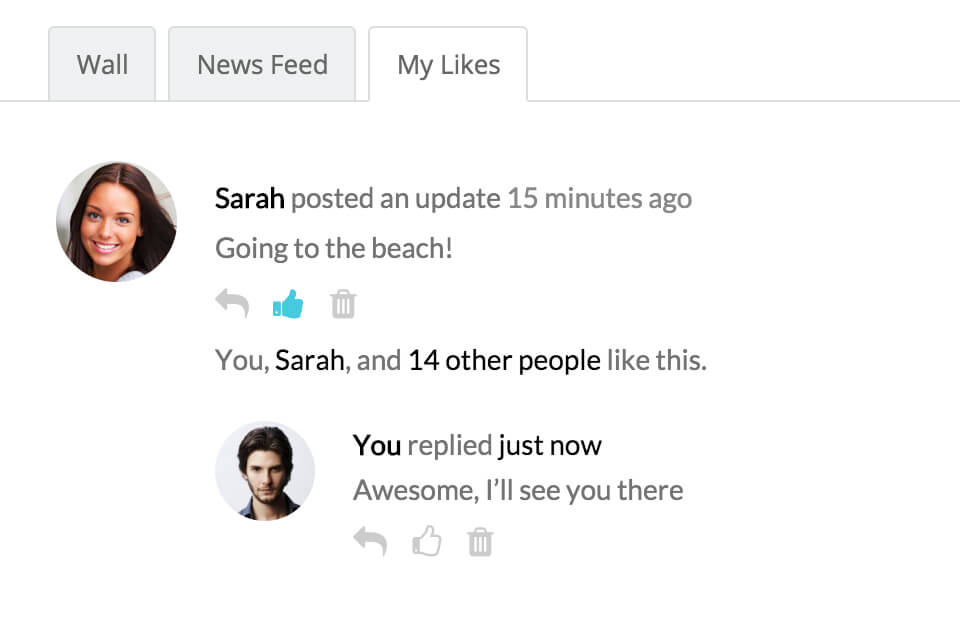Click Sarah's name in the likes line
The width and height of the screenshot is (960, 640).
coord(309,360)
